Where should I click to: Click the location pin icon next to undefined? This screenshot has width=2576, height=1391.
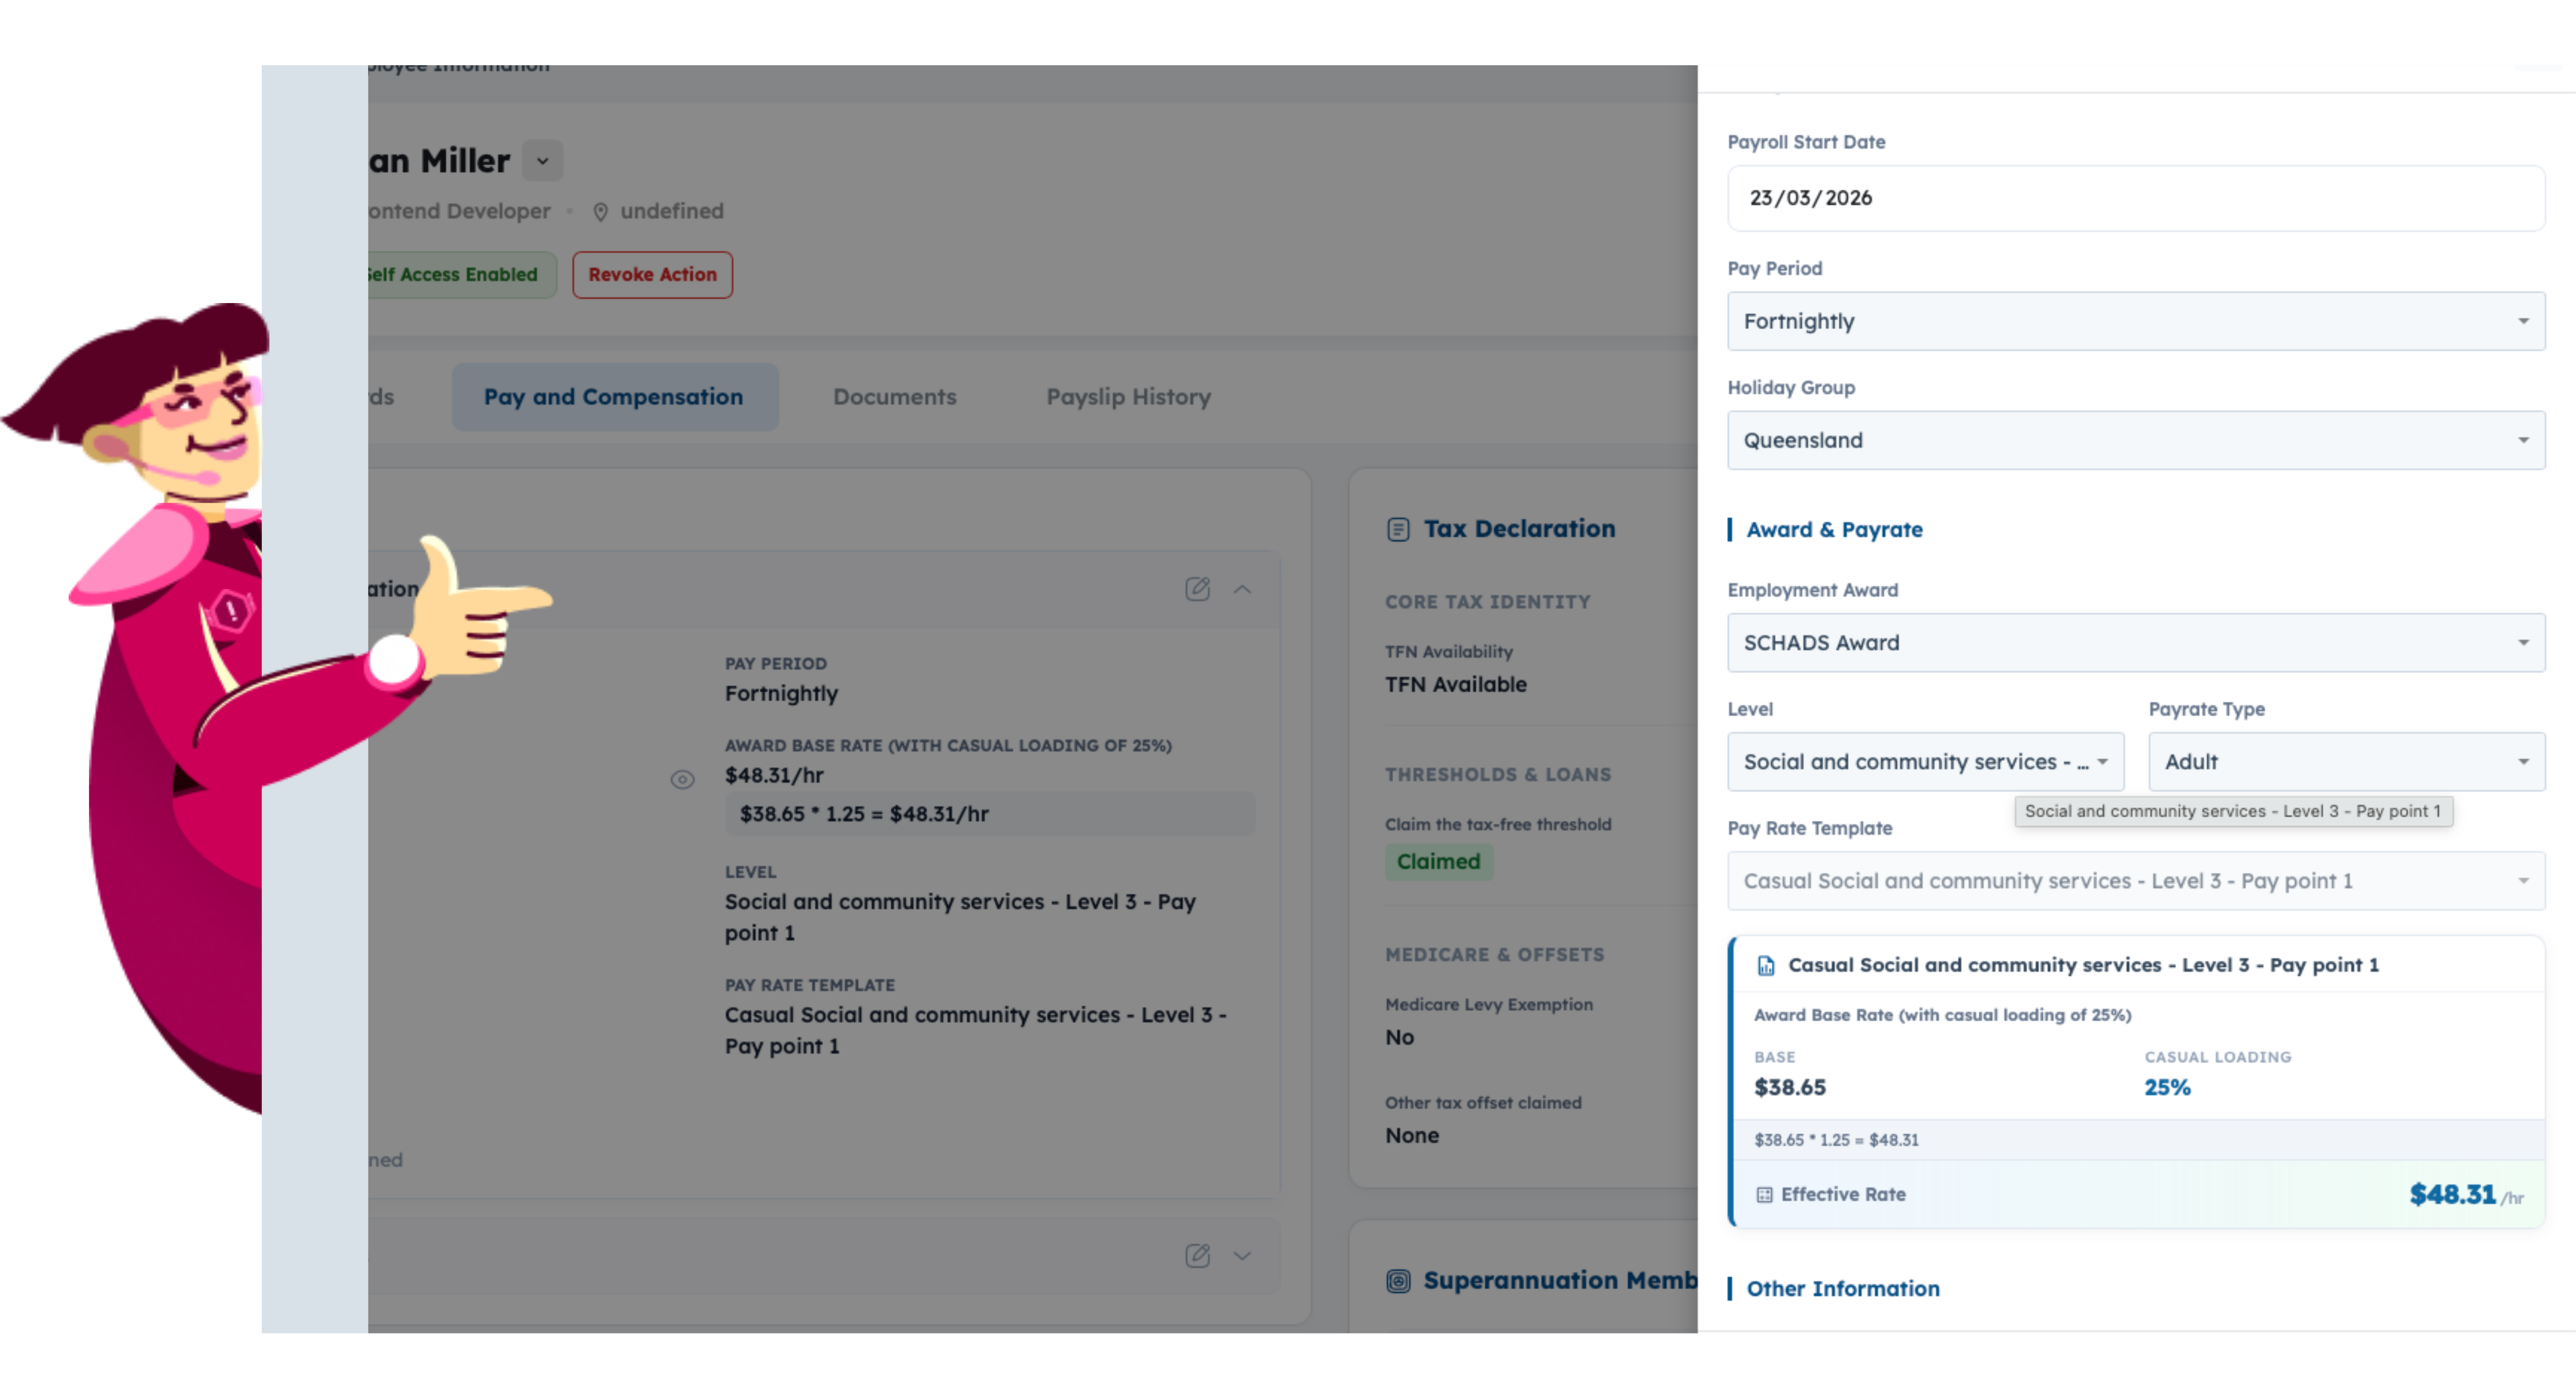click(x=600, y=212)
